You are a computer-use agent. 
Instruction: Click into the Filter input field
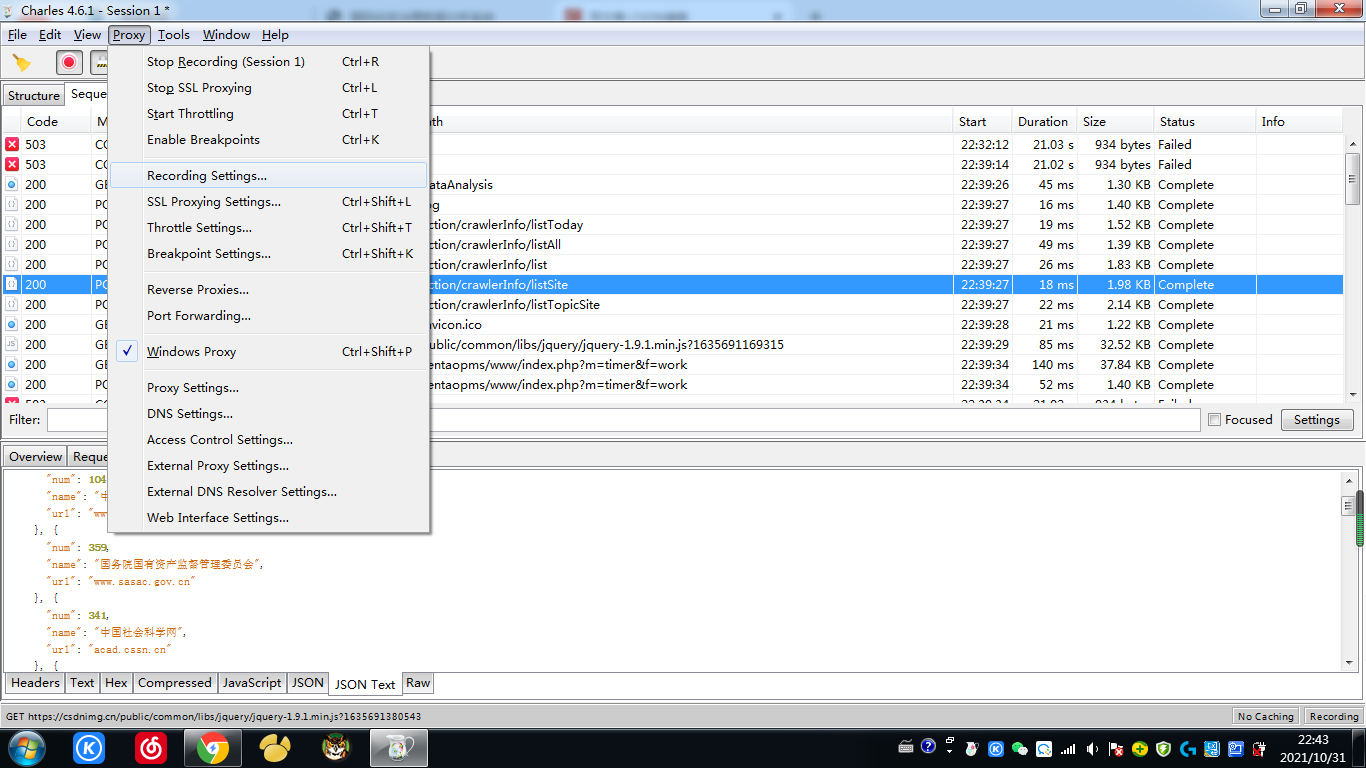point(623,420)
